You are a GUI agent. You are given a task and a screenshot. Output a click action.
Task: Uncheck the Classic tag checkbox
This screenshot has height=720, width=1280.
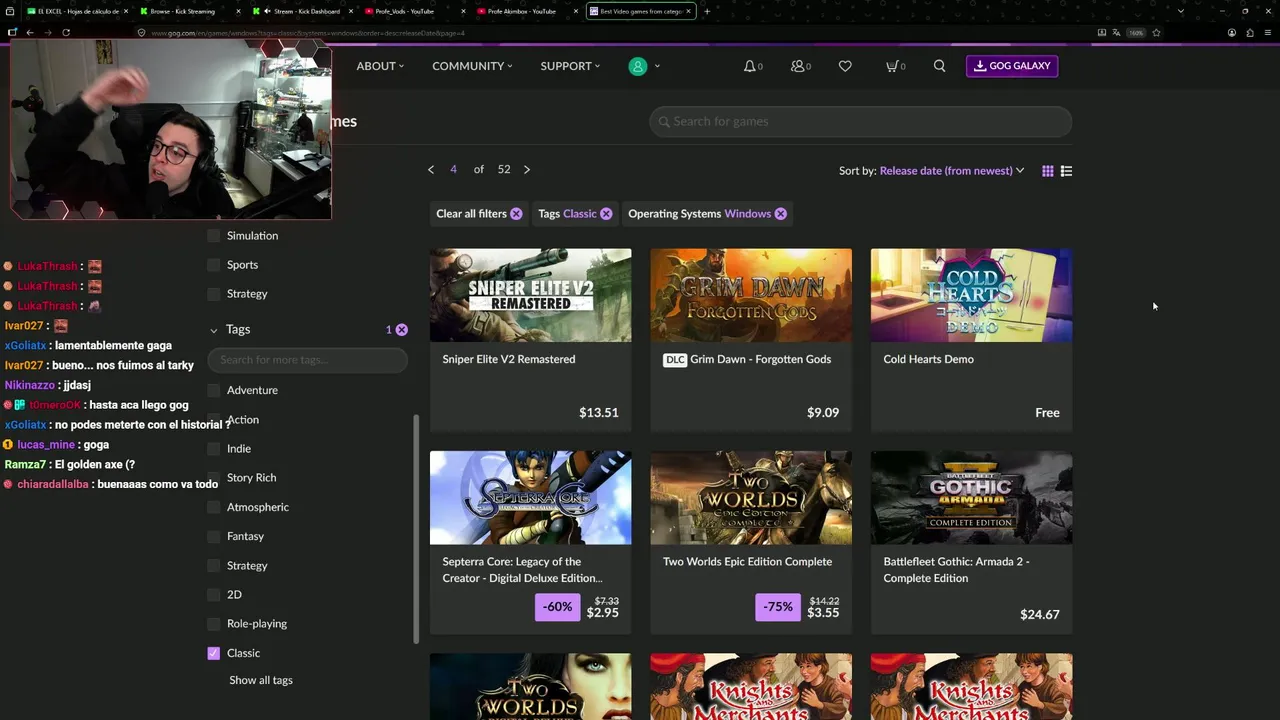[213, 653]
